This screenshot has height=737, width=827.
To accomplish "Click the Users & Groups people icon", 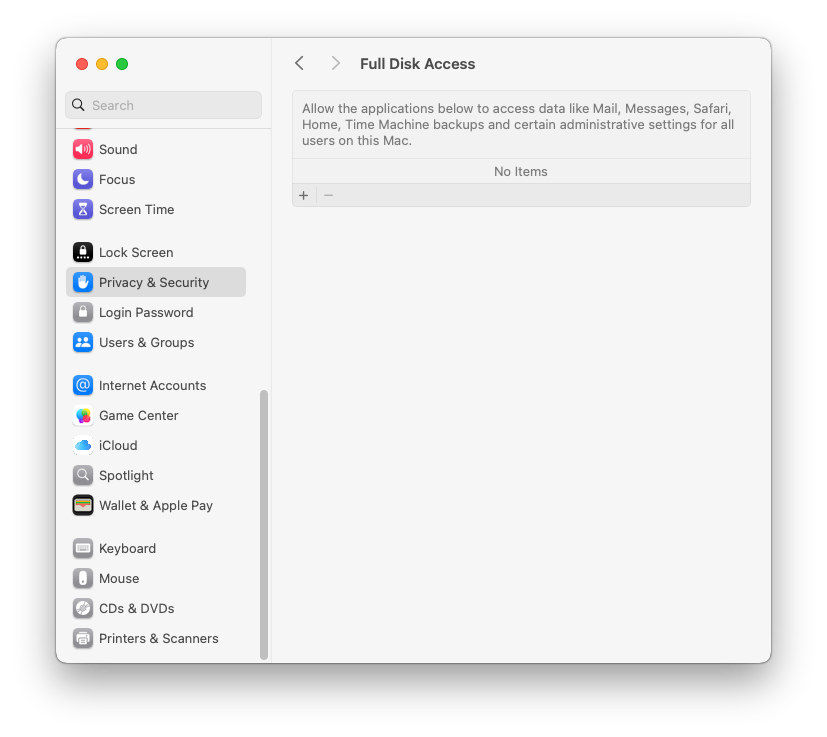I will pos(83,342).
